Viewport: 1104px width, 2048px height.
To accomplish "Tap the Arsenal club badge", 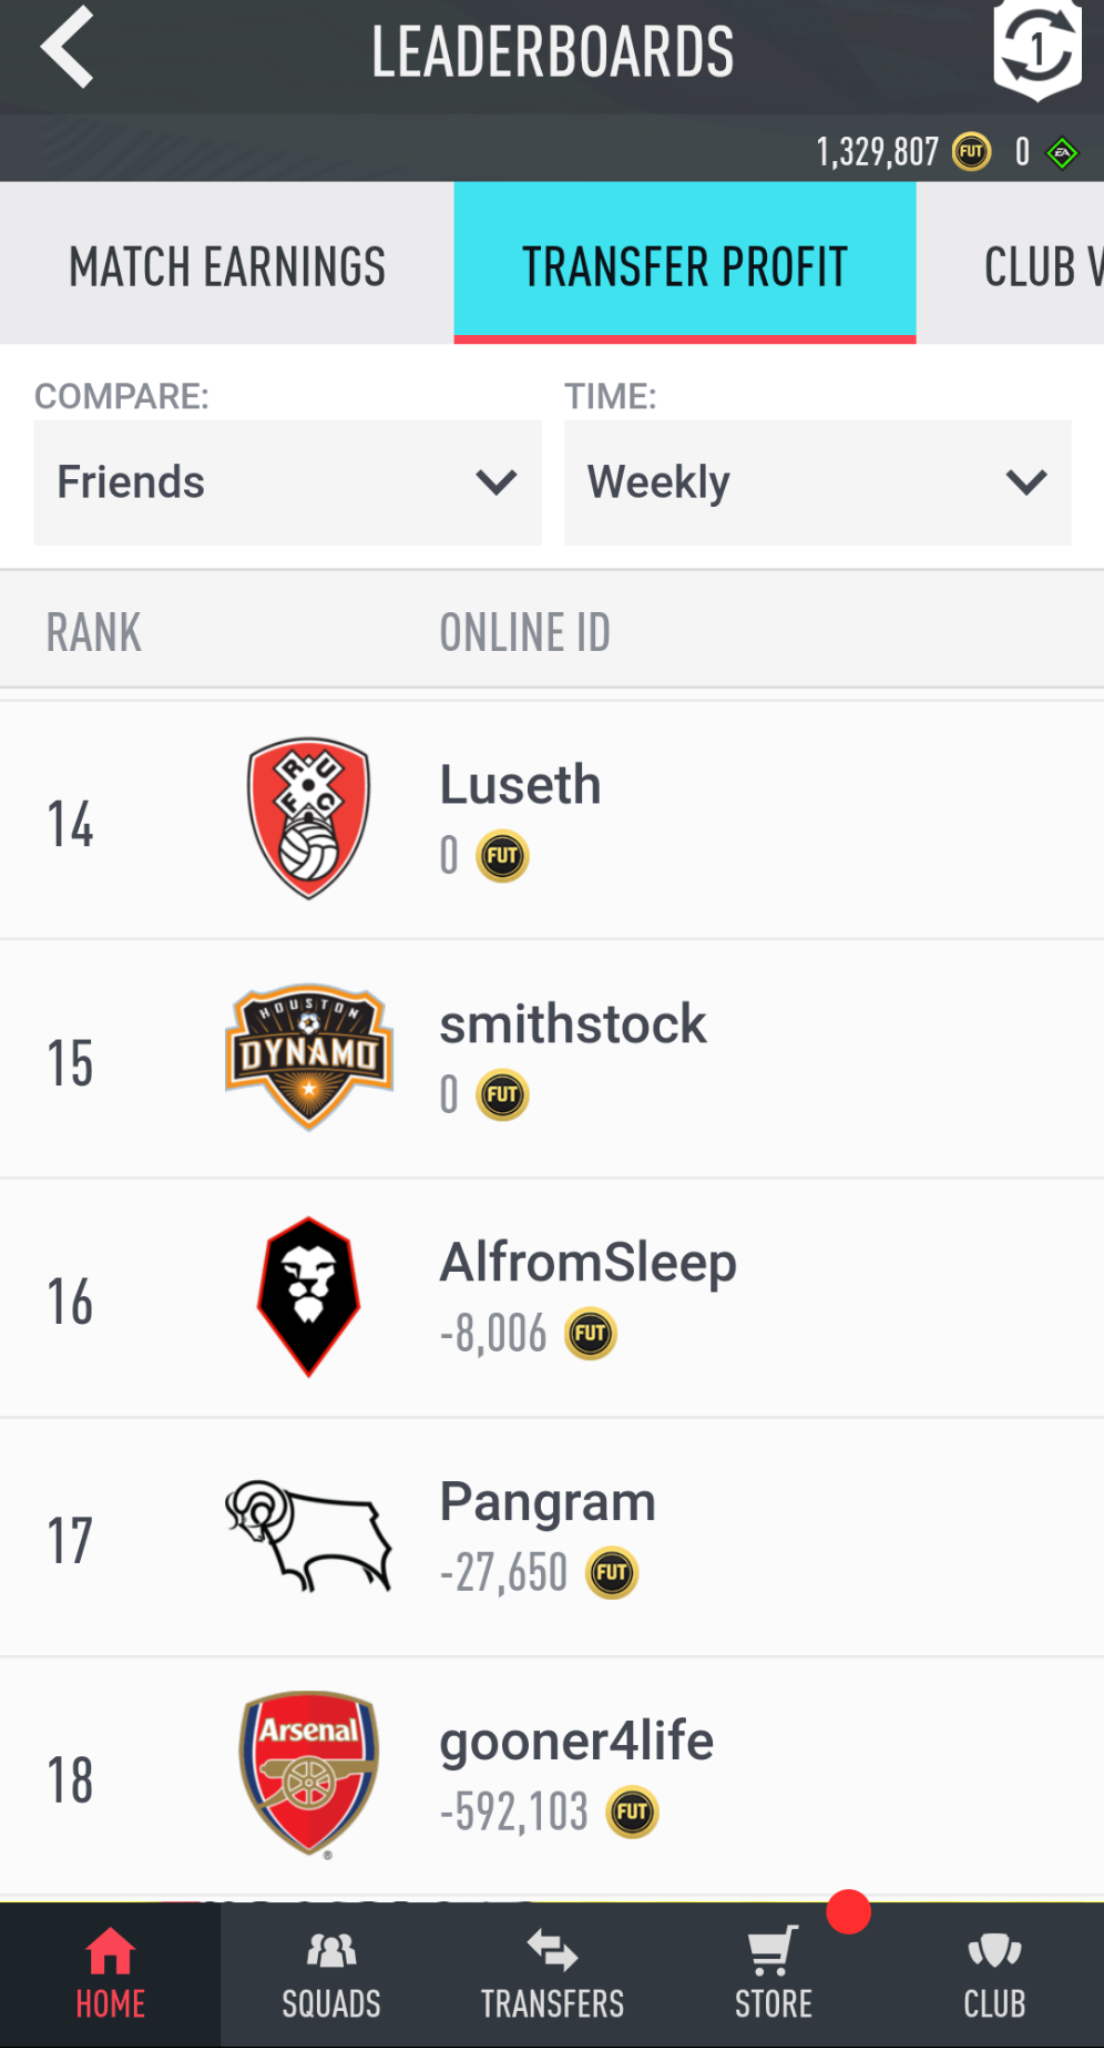I will [x=309, y=1772].
